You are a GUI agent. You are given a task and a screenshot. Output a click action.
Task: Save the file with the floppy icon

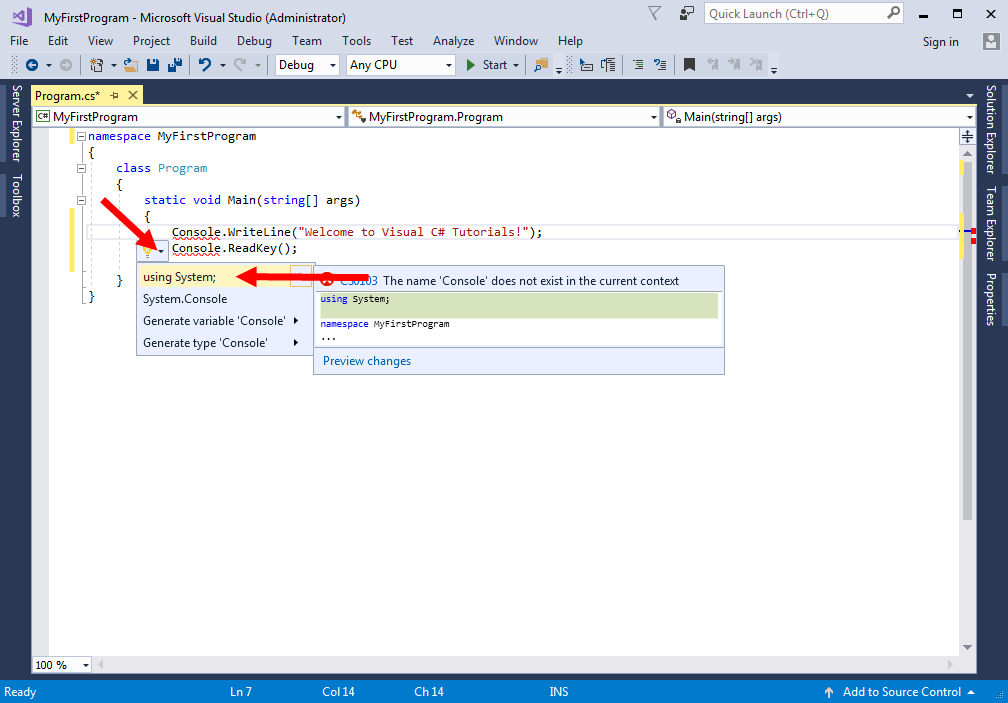(x=153, y=65)
